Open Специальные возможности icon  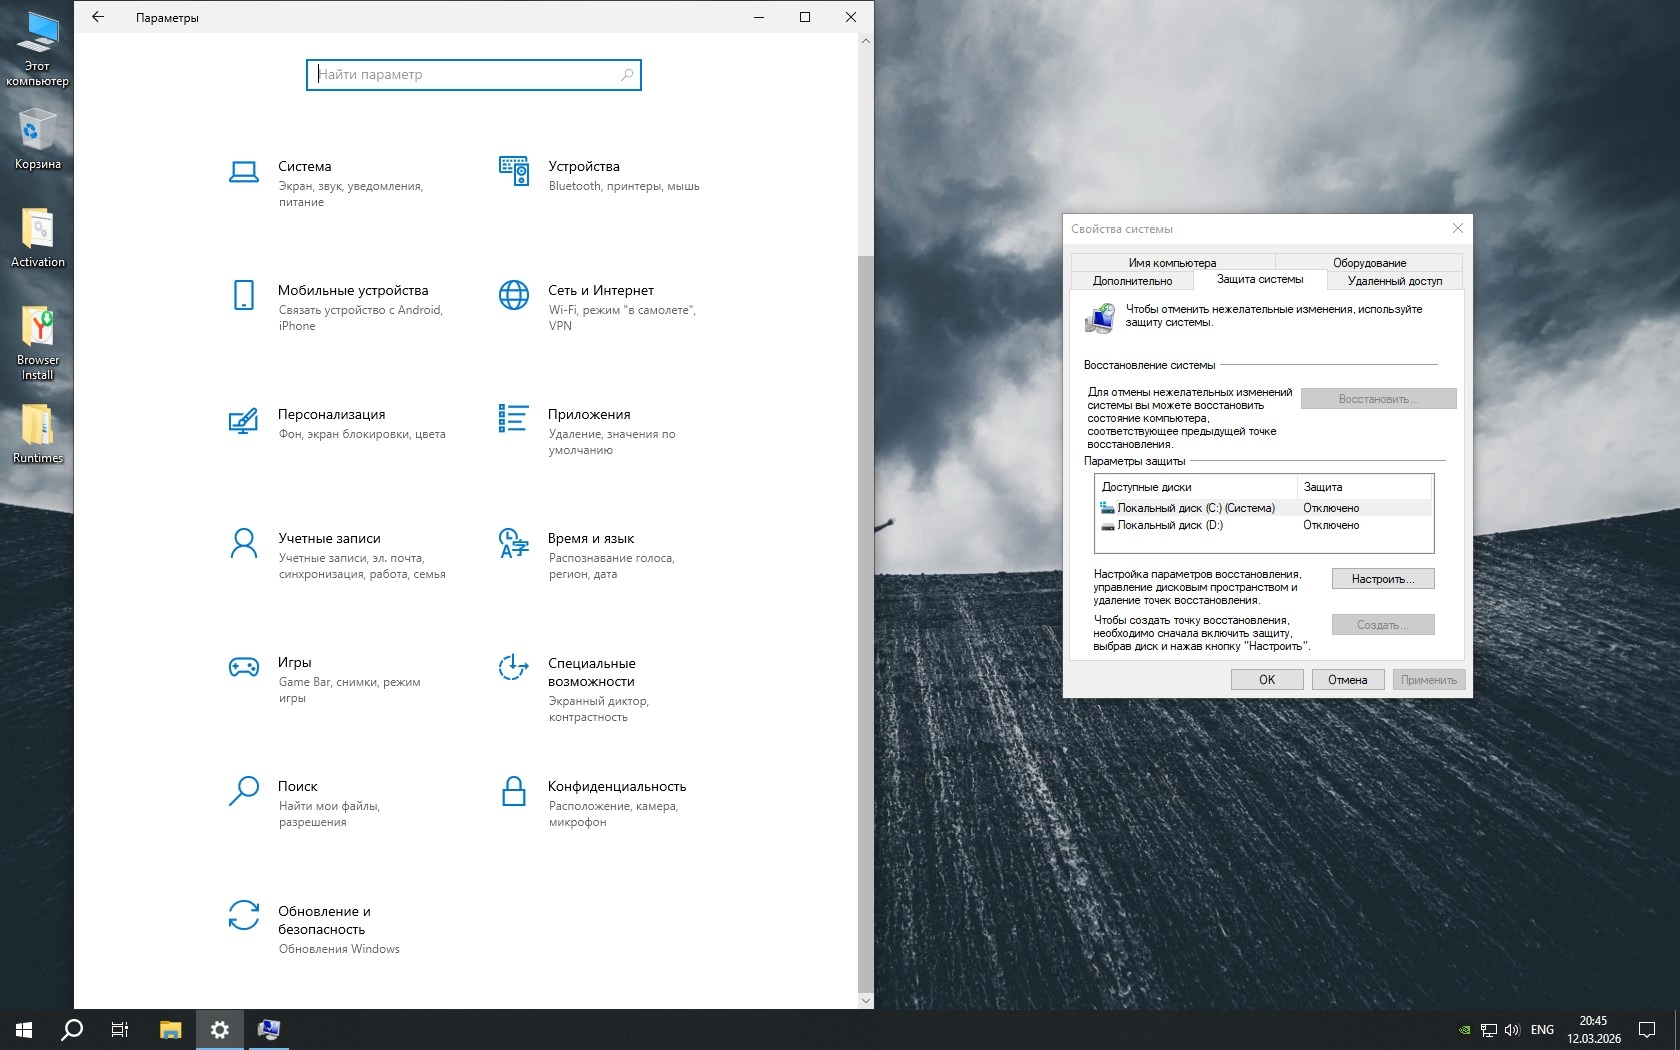point(514,667)
